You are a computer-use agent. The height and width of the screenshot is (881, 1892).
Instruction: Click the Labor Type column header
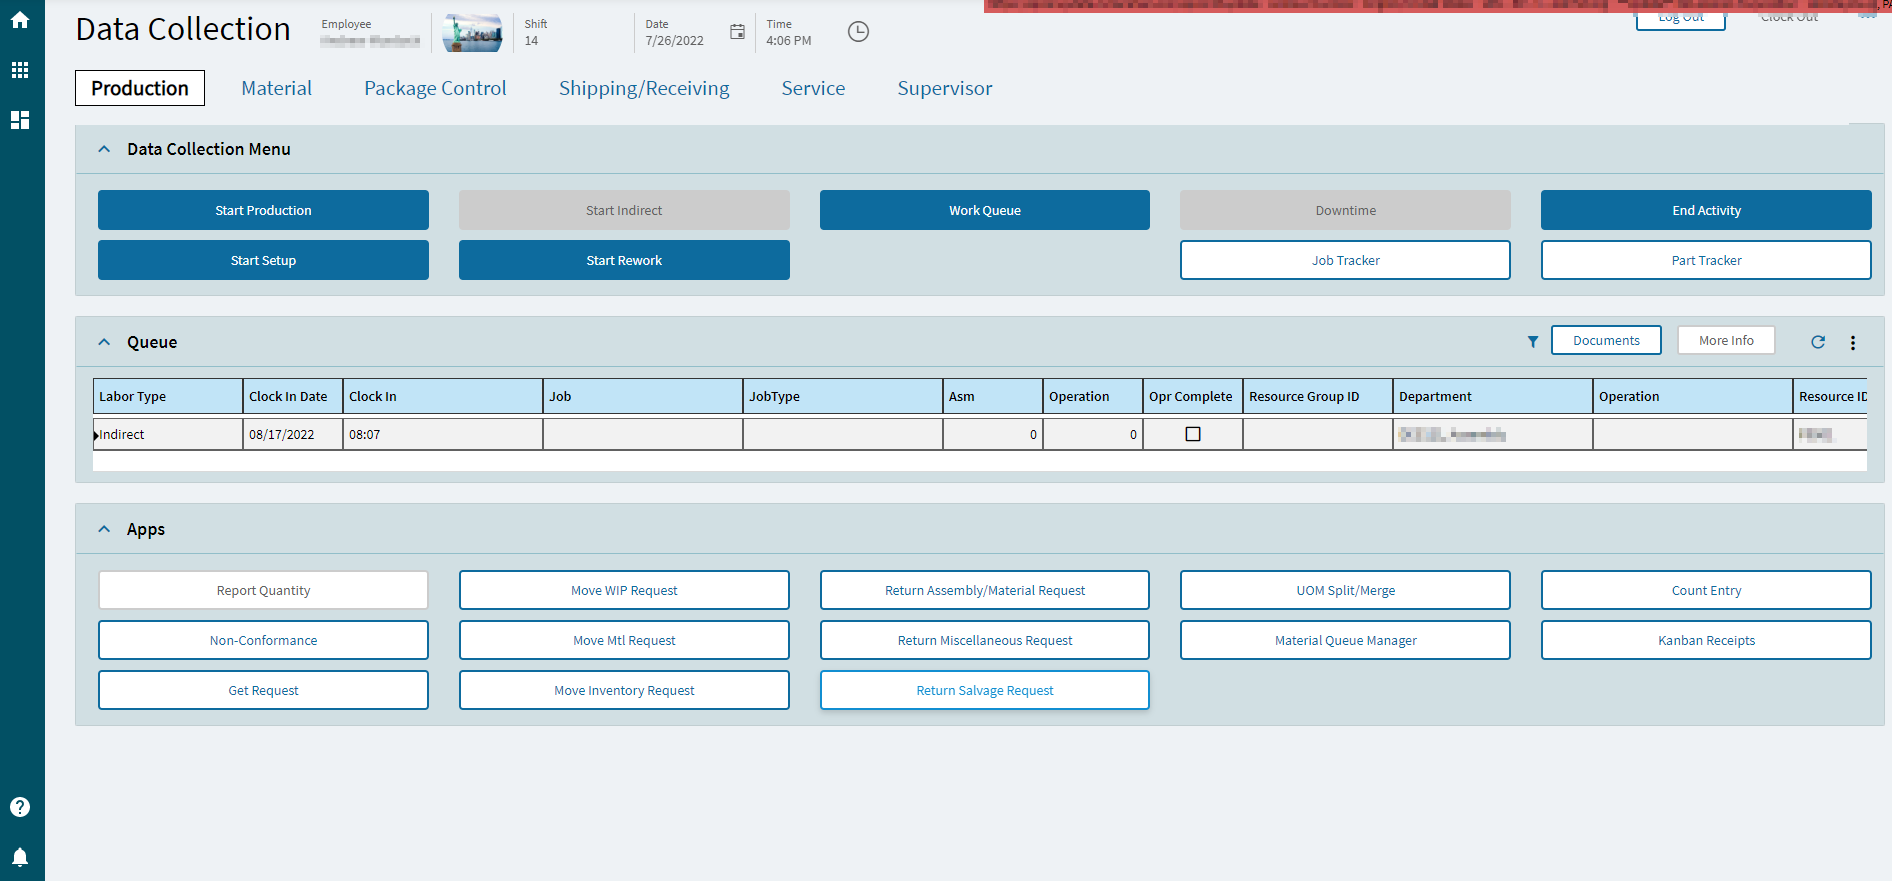pyautogui.click(x=168, y=396)
